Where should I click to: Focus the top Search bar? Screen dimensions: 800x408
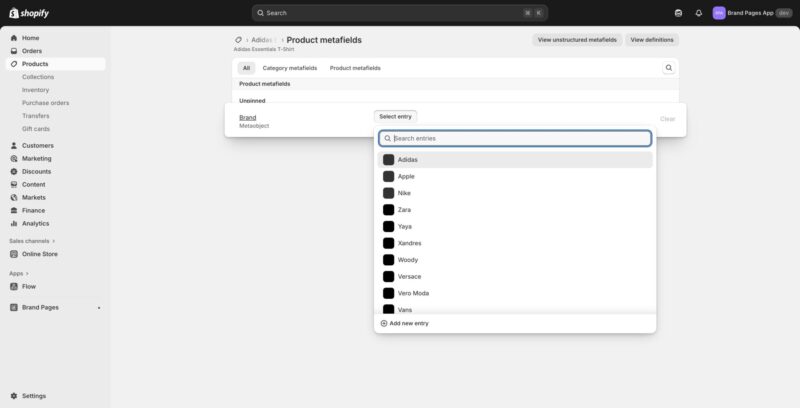[399, 13]
